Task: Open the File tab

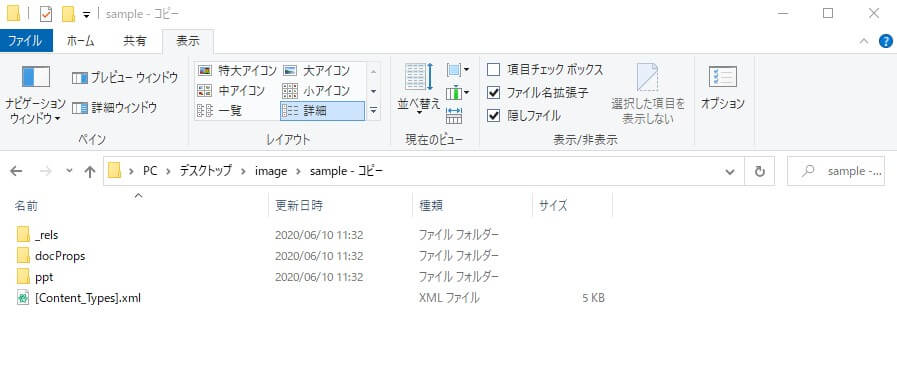Action: pos(26,41)
